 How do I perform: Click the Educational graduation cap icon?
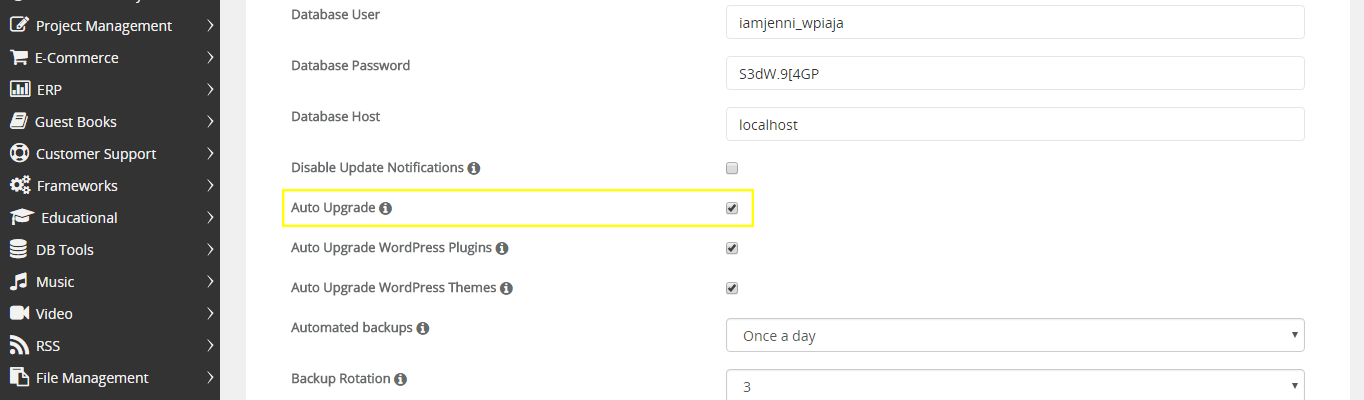click(x=21, y=218)
